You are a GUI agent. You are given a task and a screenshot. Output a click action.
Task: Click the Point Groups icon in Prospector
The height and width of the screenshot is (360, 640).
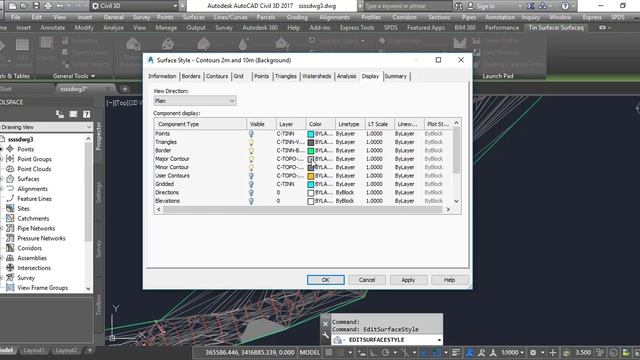coord(10,159)
